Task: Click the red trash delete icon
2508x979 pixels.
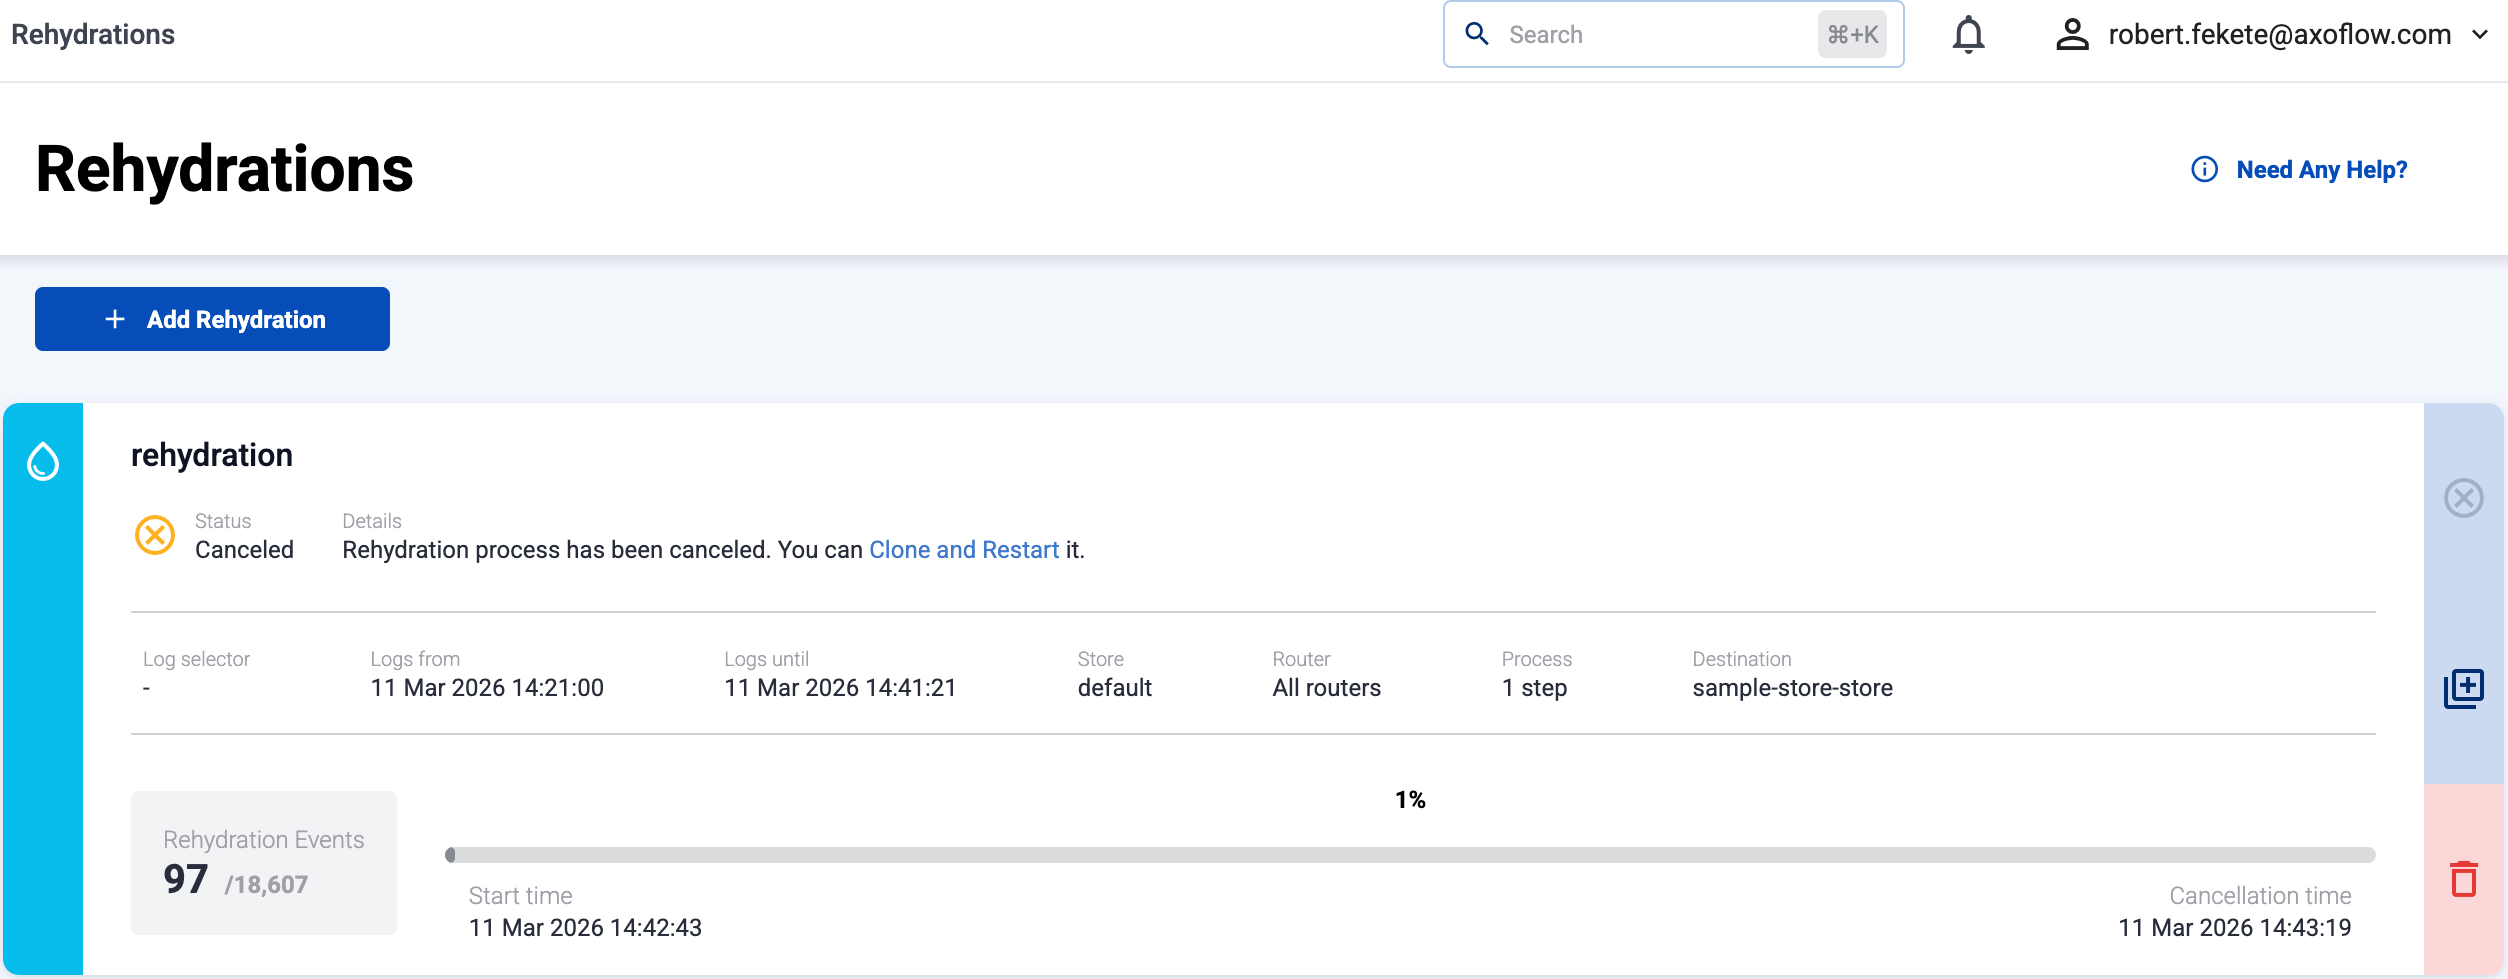Action: 2463,879
